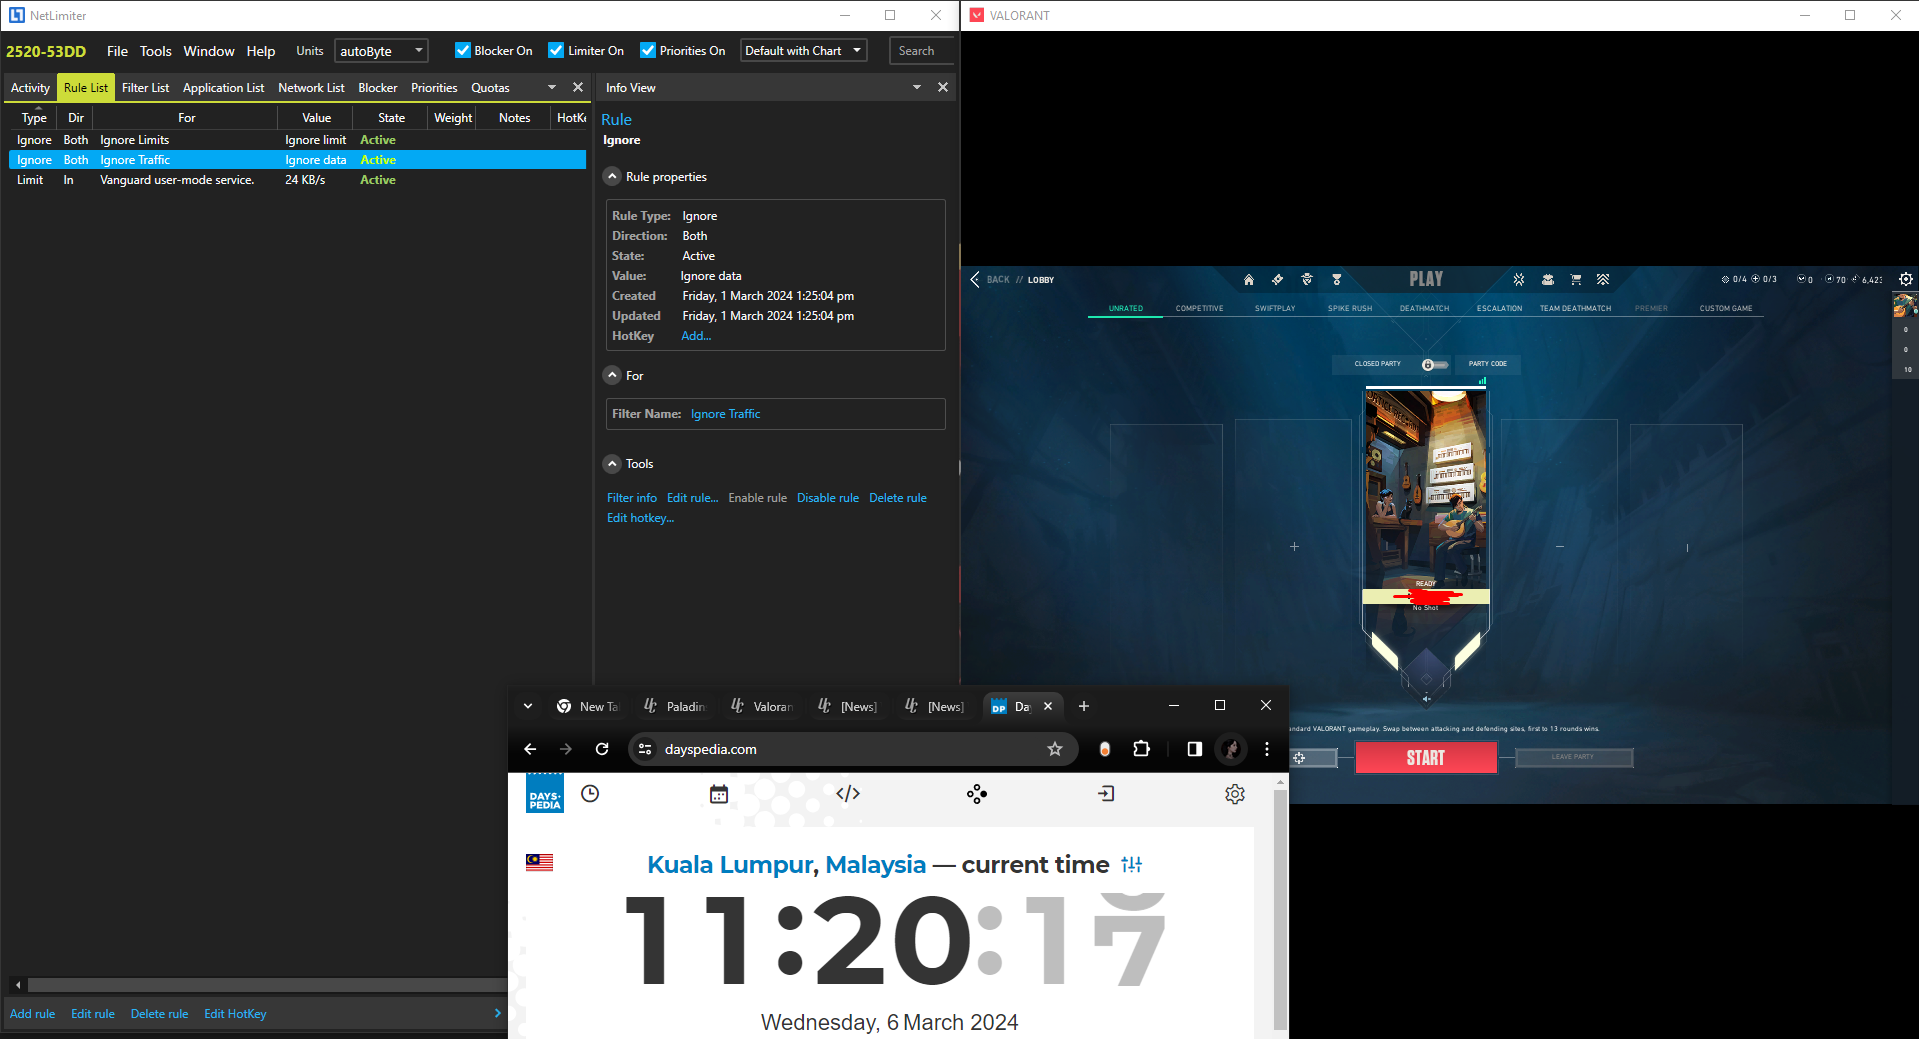Click Valorant START button
1919x1039 pixels.
(1426, 758)
